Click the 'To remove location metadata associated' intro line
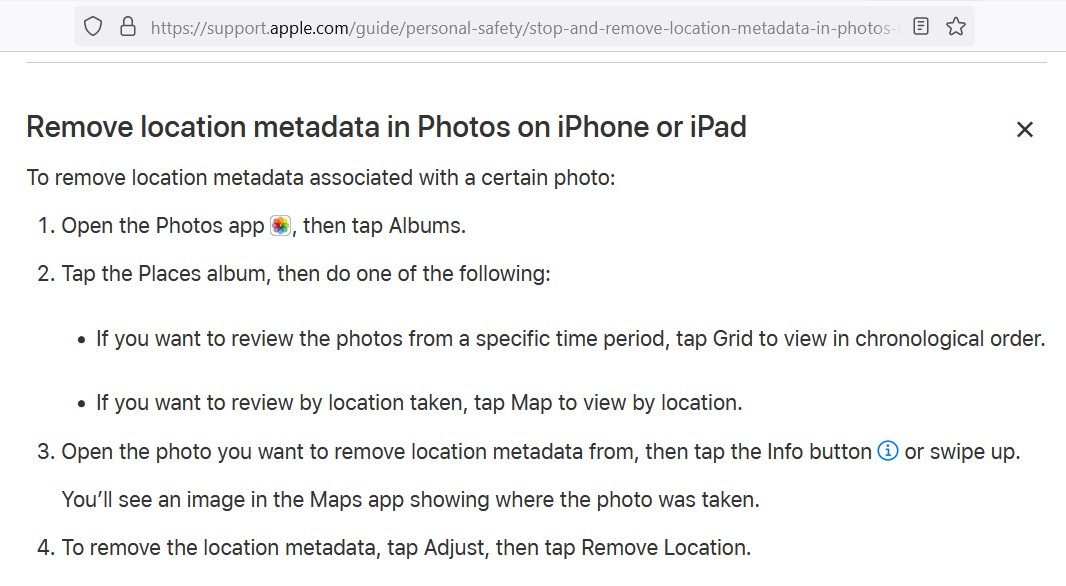 tap(321, 177)
